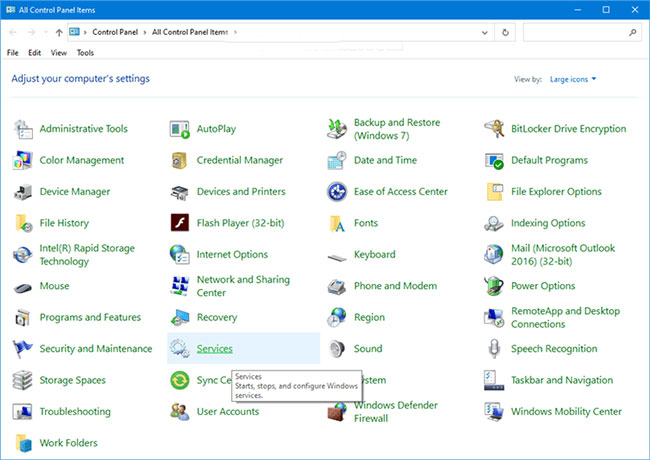Click the Services gear icon
This screenshot has height=460, width=650.
pos(180,349)
